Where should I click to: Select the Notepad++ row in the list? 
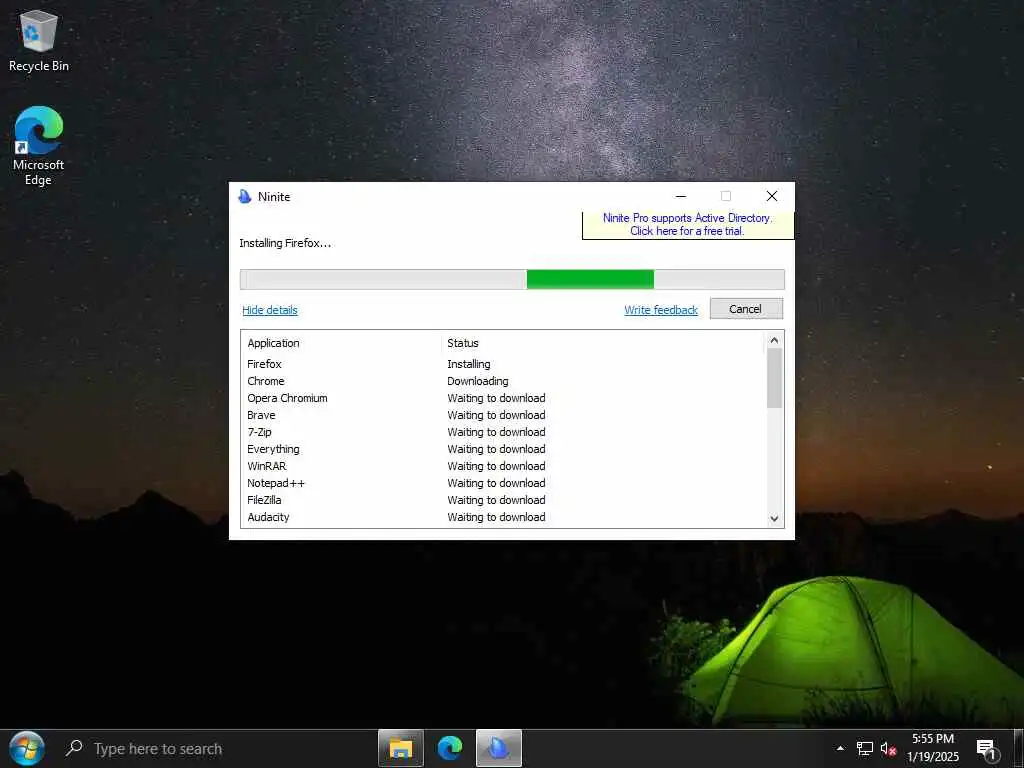[503, 483]
